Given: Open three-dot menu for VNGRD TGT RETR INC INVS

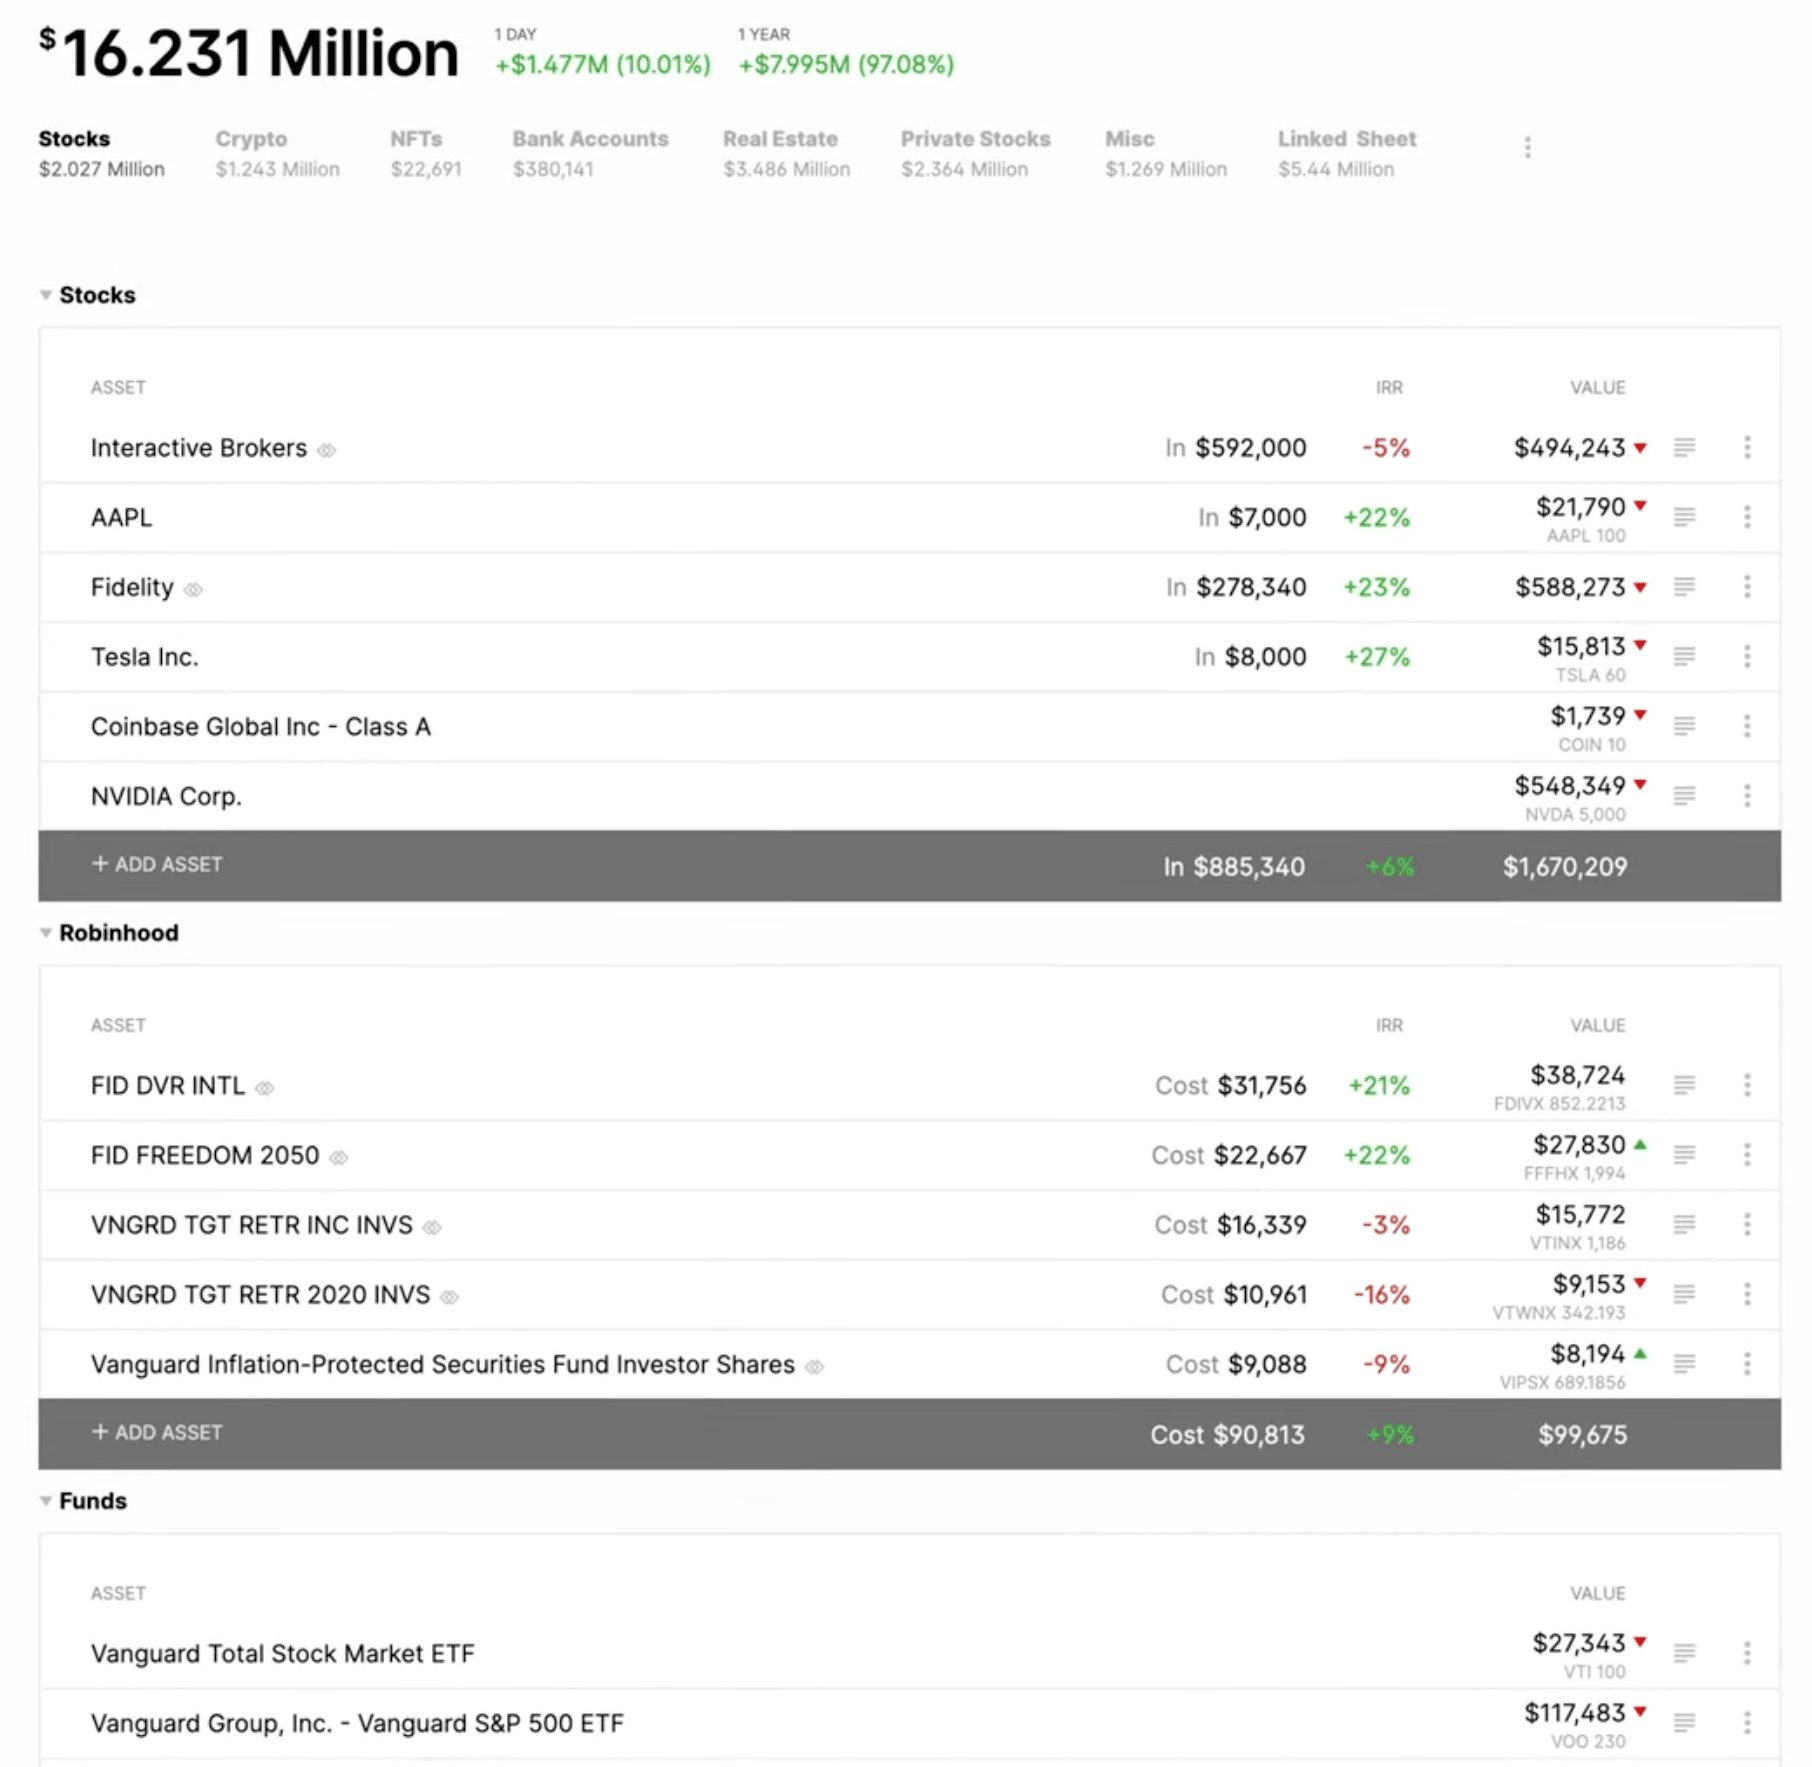Looking at the screenshot, I should 1747,1224.
